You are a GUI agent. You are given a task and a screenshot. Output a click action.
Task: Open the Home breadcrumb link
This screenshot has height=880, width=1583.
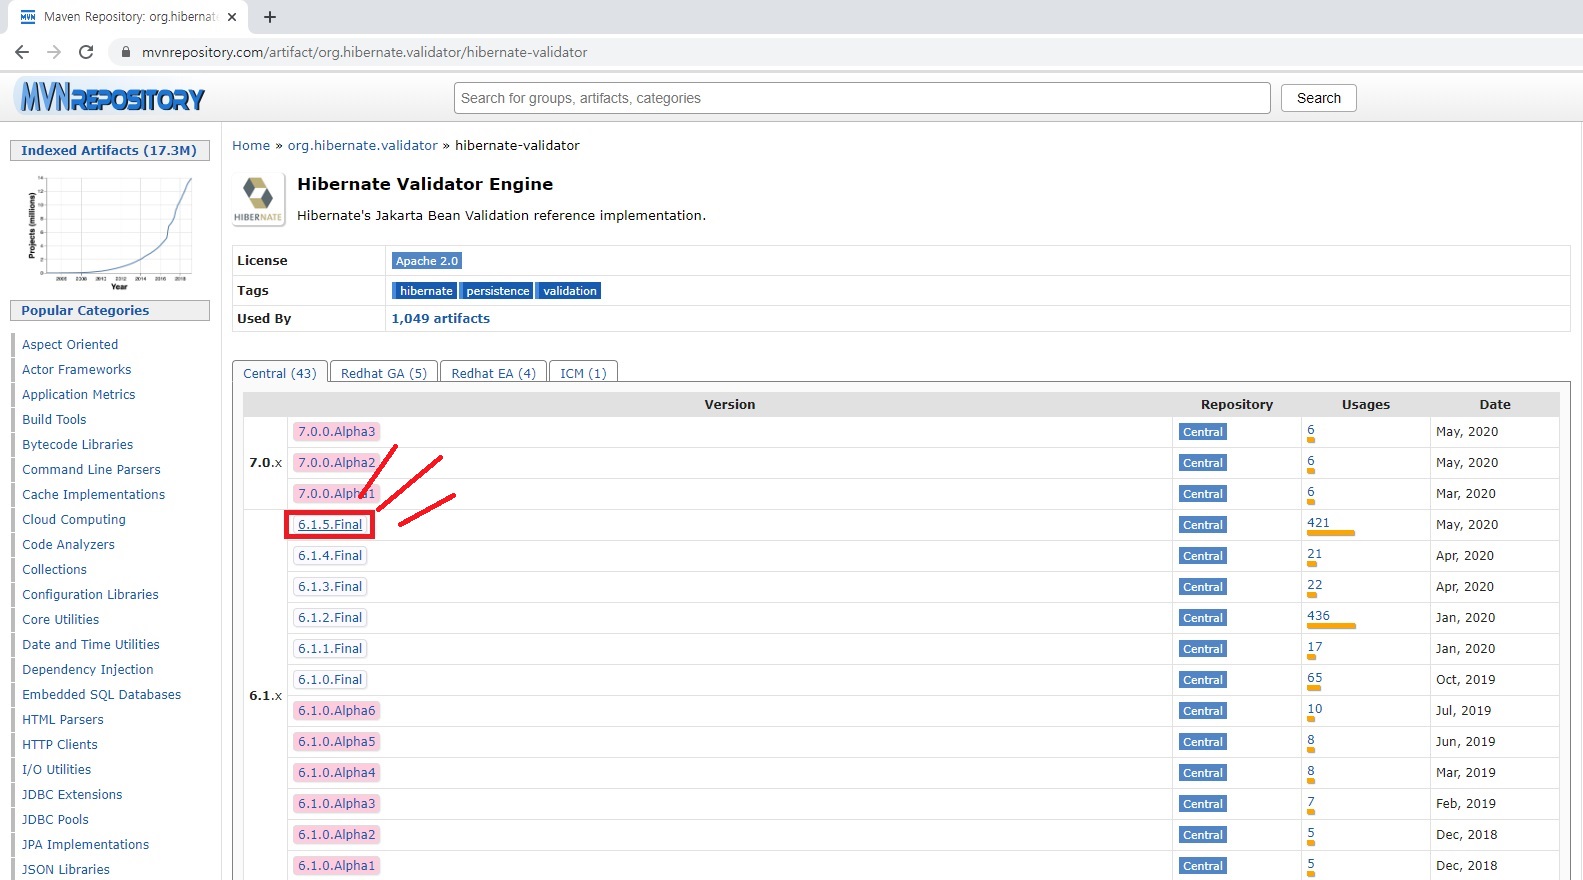coord(251,145)
